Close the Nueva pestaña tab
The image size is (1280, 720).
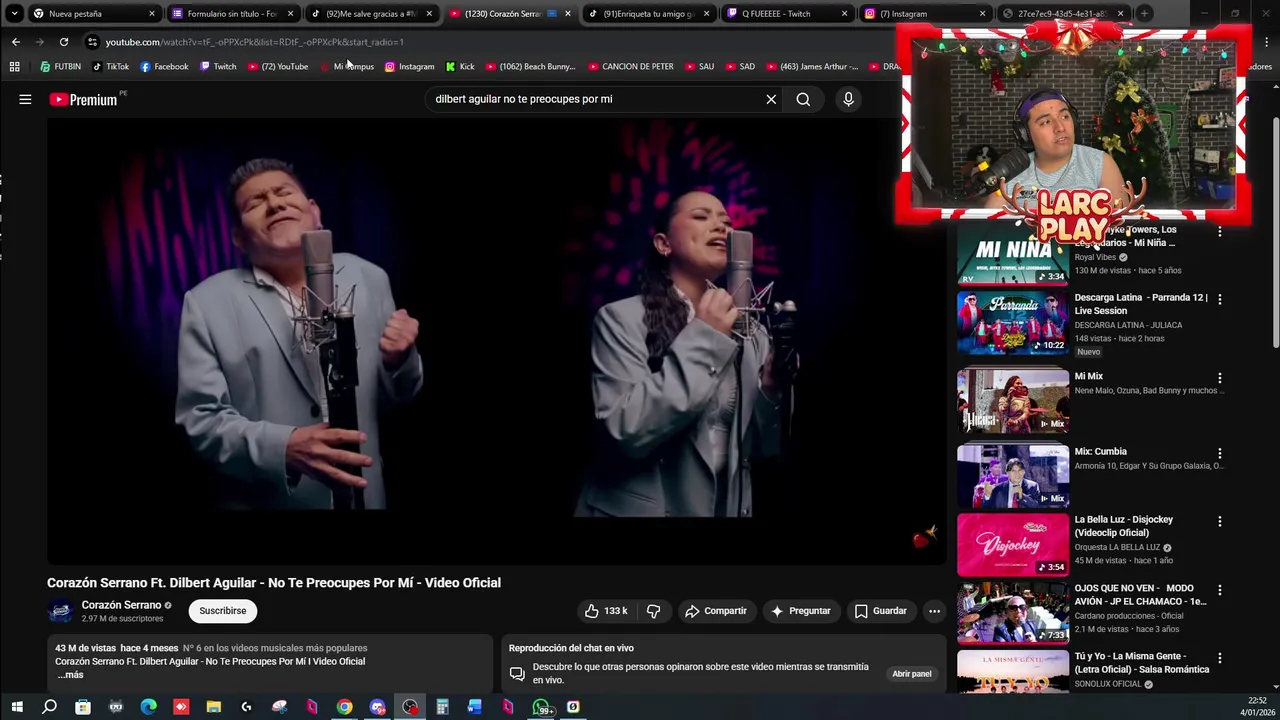point(152,14)
